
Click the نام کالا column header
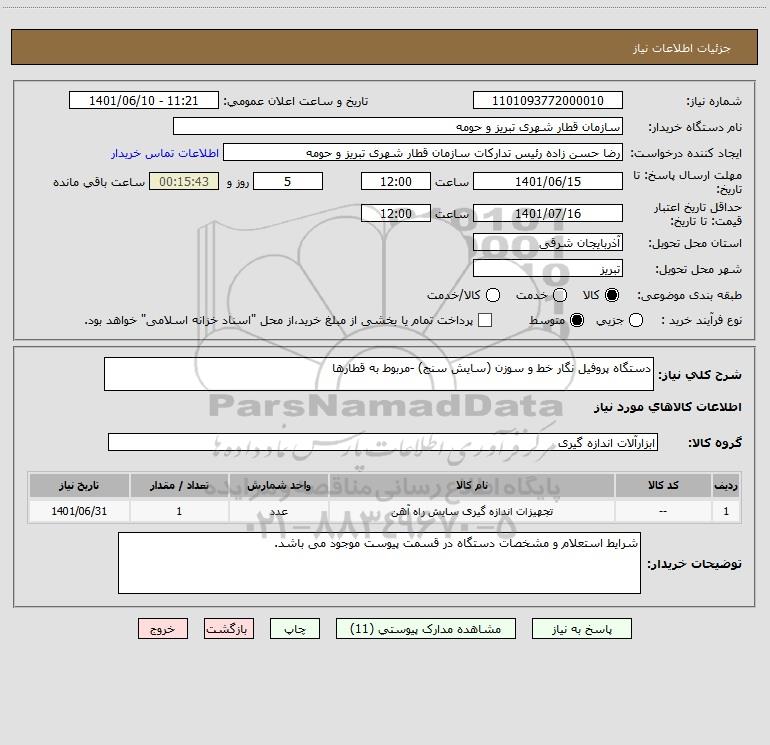(471, 485)
